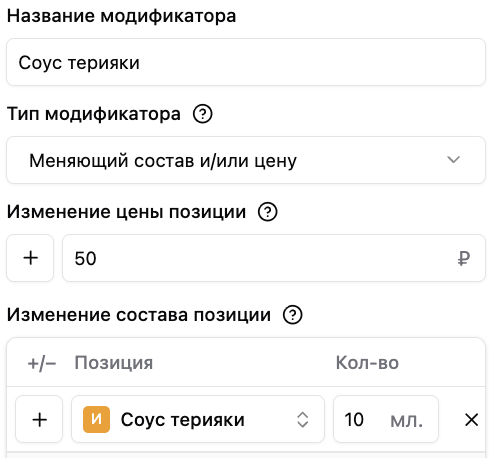Open help for Тип модификатора
Image resolution: width=494 pixels, height=458 pixels.
[202, 114]
